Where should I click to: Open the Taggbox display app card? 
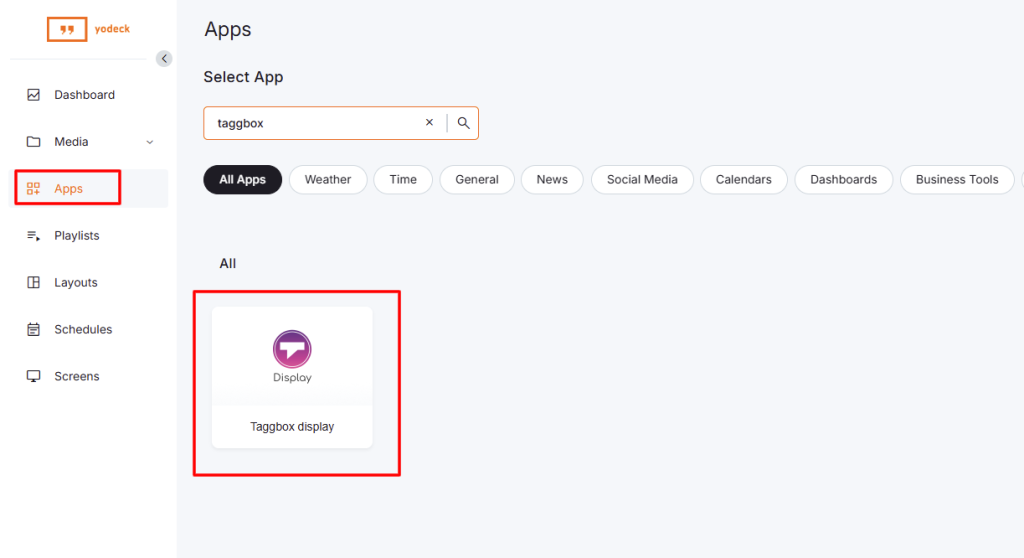tap(292, 377)
